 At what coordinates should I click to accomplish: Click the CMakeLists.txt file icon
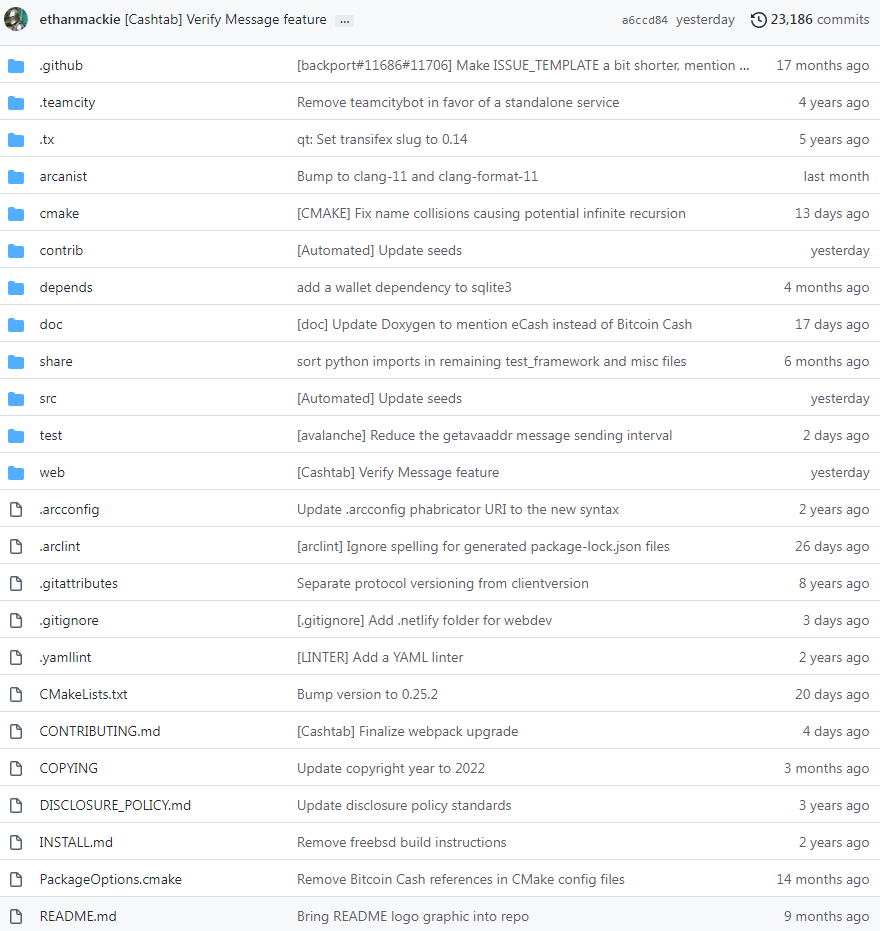point(16,694)
